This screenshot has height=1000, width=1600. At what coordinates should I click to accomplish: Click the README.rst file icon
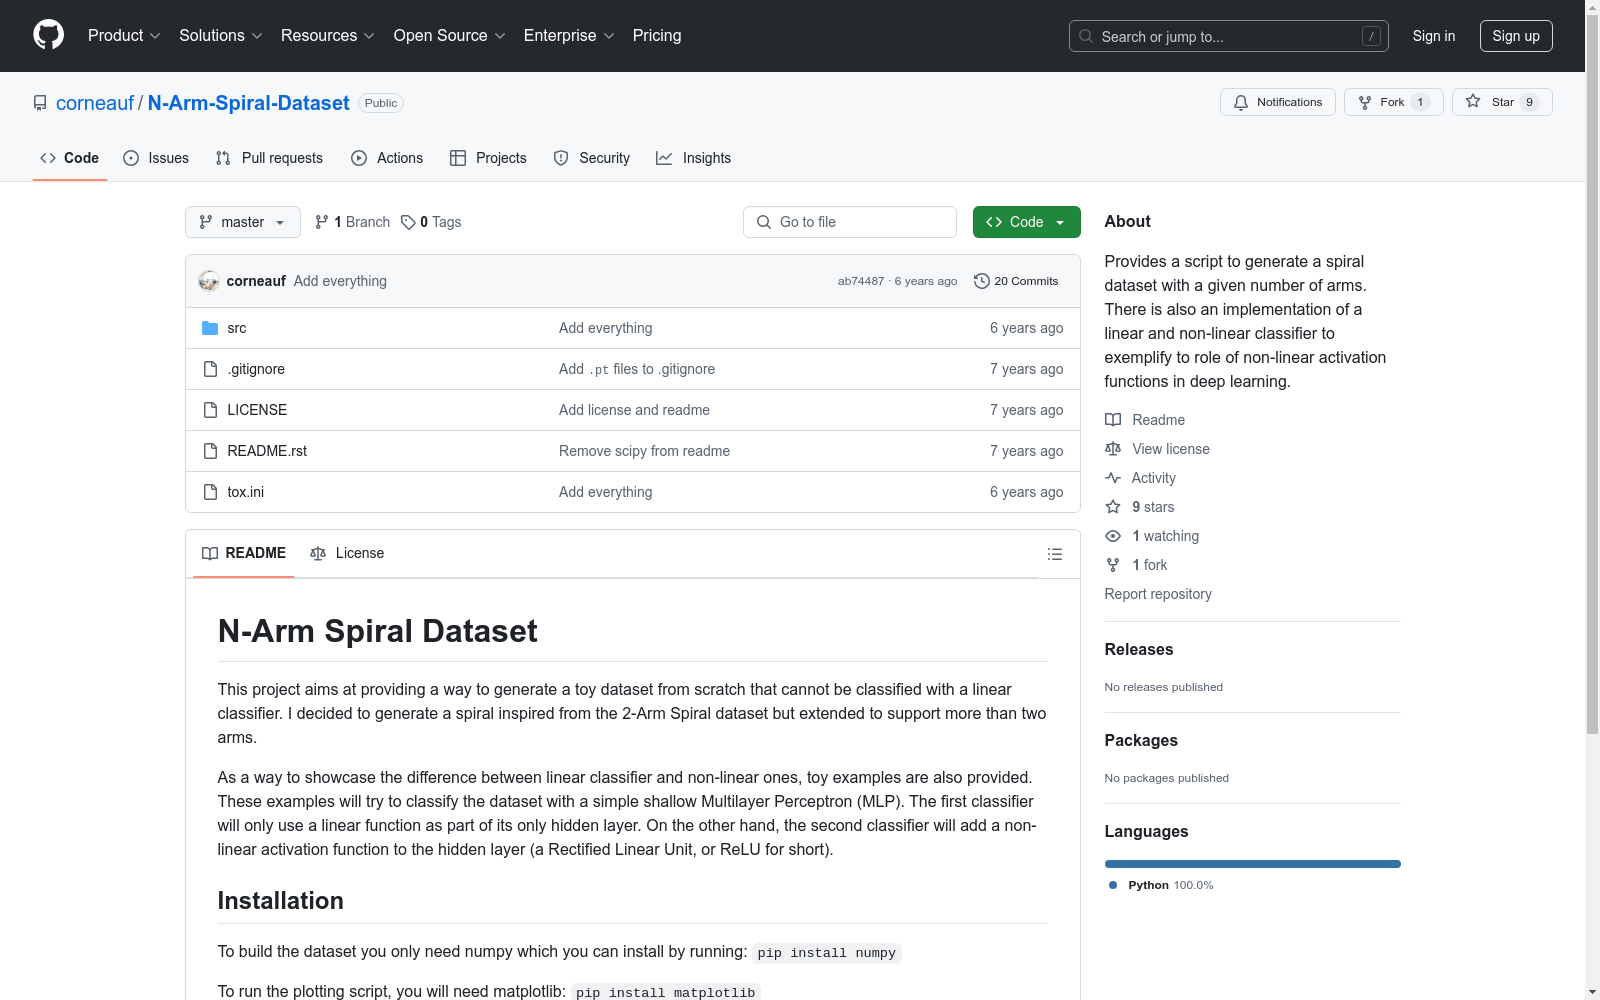coord(210,451)
